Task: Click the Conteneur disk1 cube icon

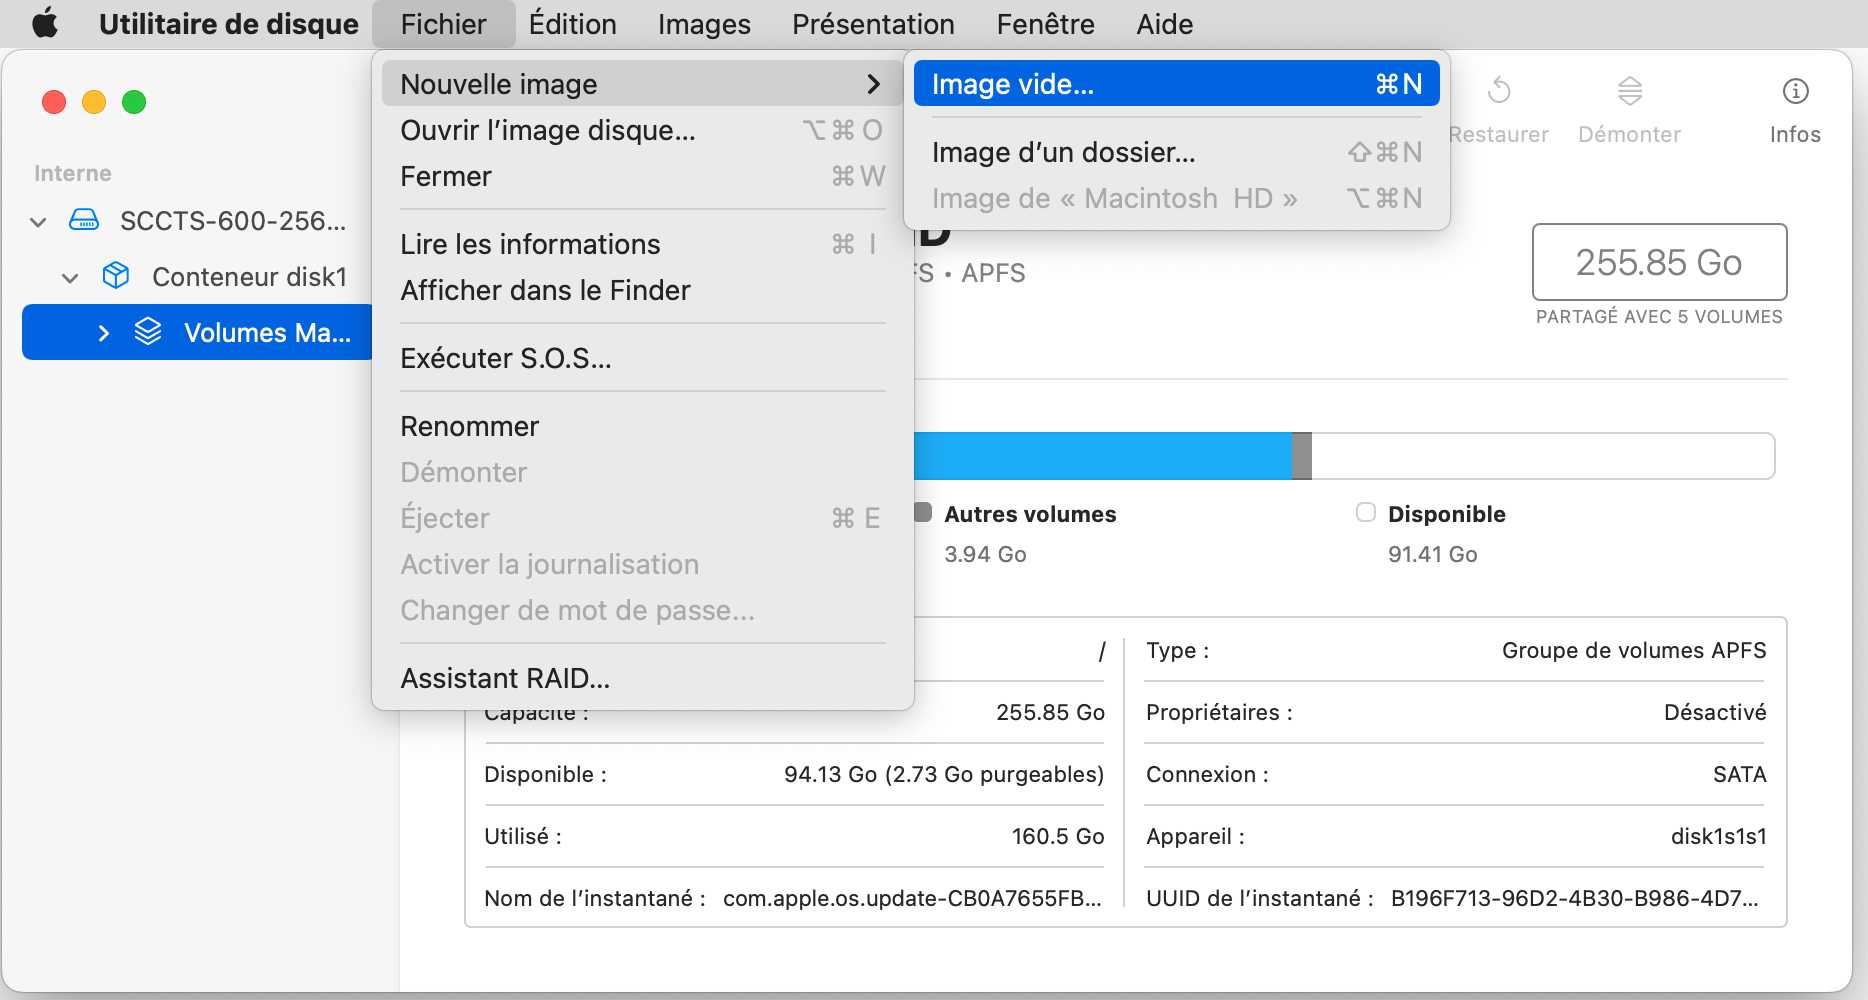Action: point(116,275)
